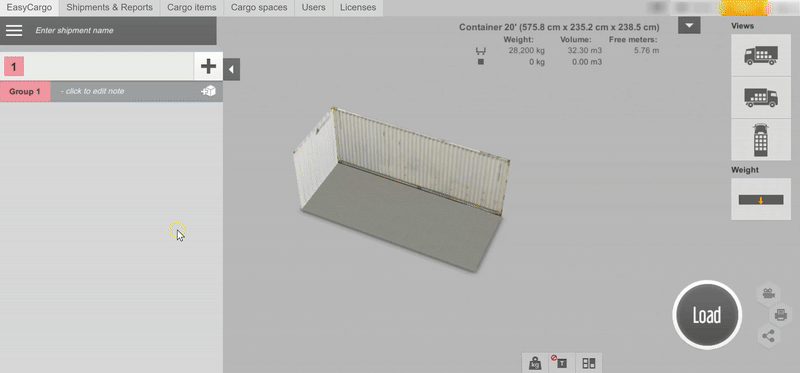This screenshot has height=373, width=800.
Task: Add a new group with plus button
Action: (208, 66)
